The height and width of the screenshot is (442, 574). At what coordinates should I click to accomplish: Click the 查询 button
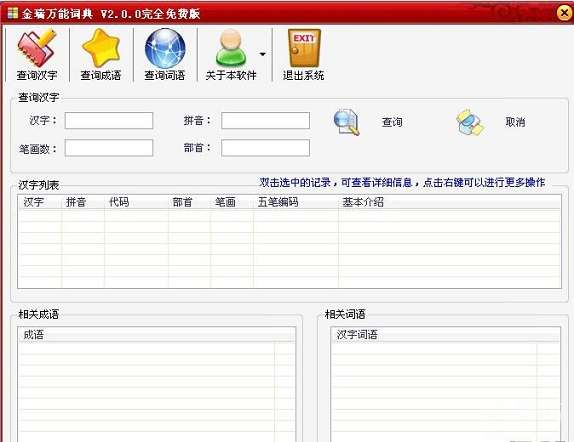click(392, 122)
